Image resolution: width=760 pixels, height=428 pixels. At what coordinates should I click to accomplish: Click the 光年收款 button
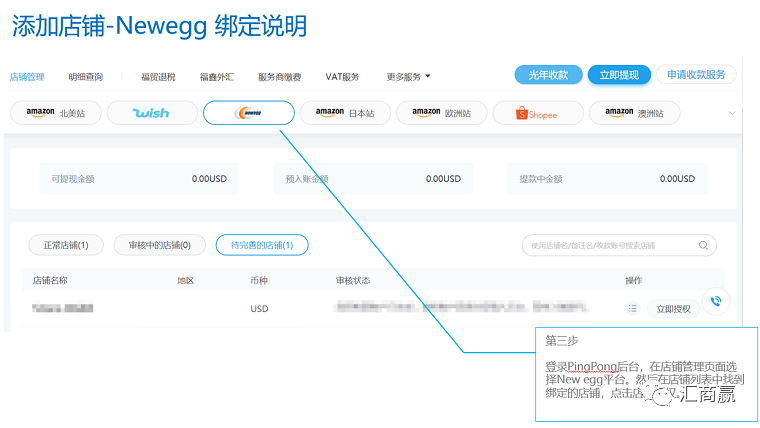(x=548, y=75)
